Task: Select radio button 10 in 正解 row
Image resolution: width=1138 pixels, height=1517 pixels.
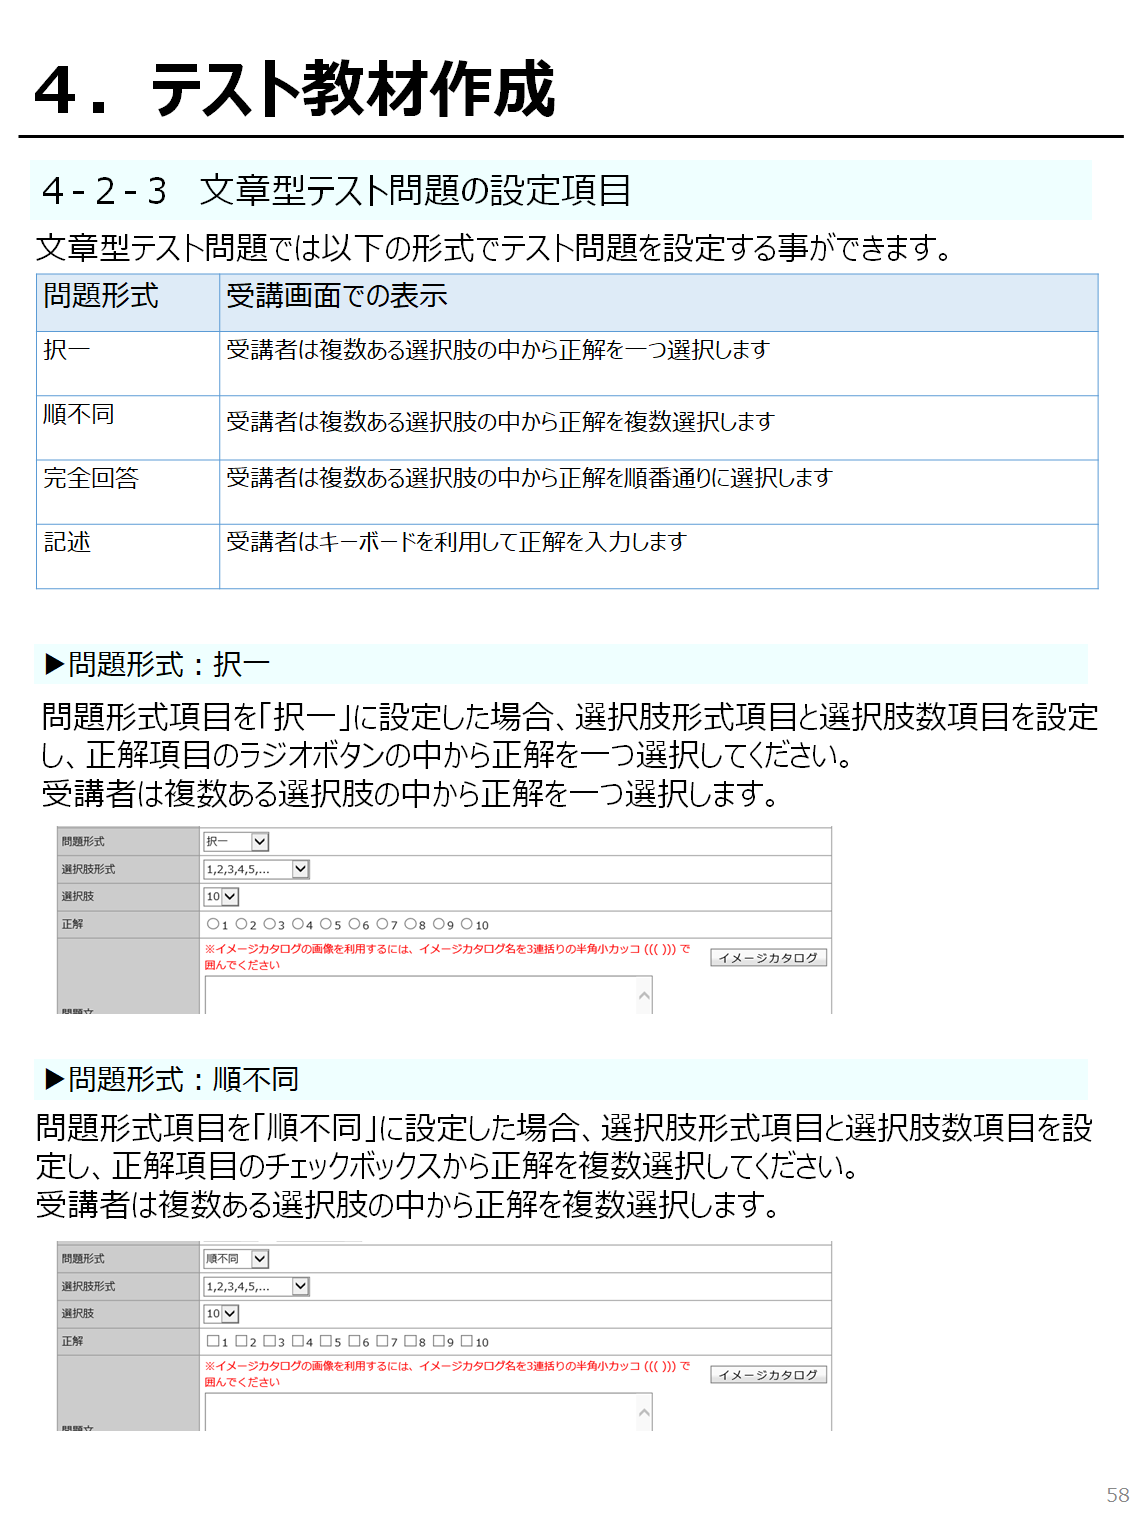Action: (x=467, y=924)
